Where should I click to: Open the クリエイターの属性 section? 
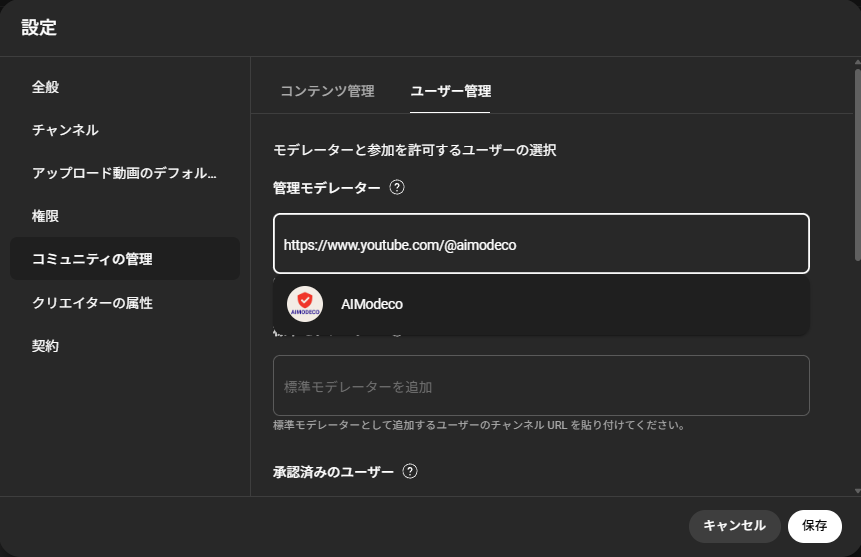[x=92, y=302]
